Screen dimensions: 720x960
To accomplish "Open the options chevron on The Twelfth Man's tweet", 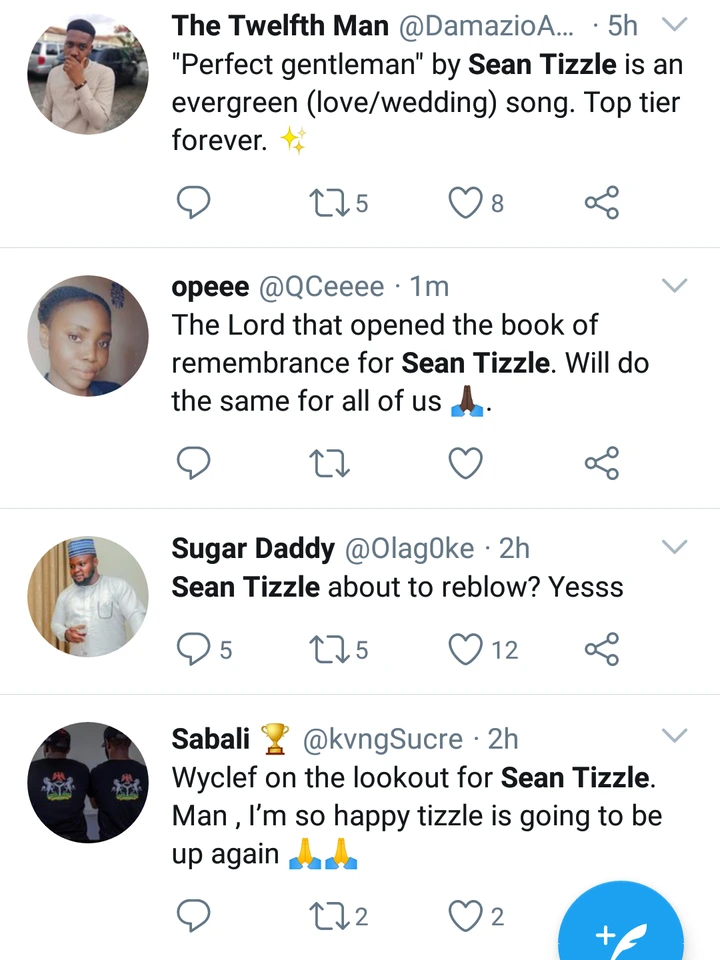I will click(676, 24).
